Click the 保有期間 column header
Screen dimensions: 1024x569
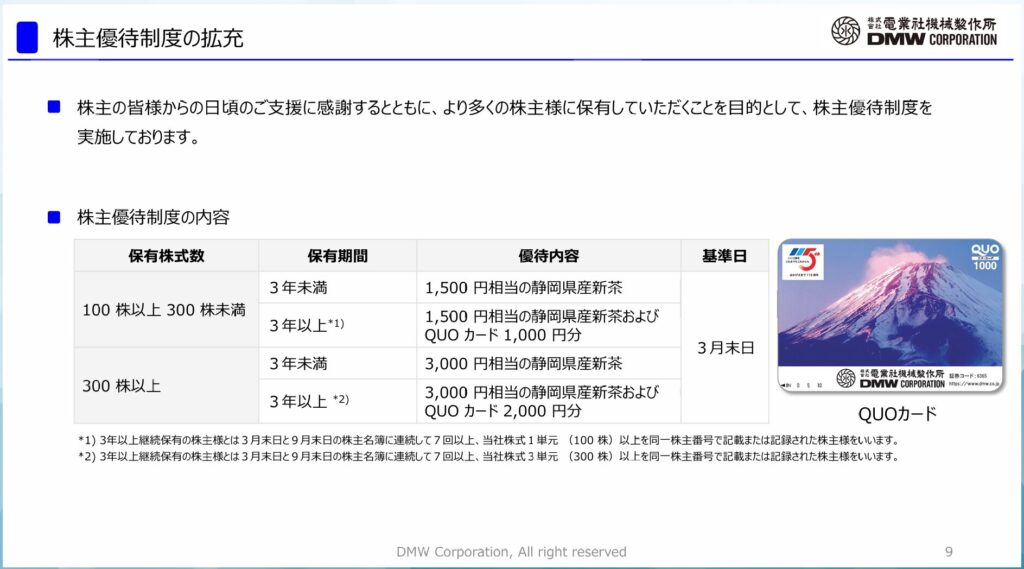(x=337, y=256)
